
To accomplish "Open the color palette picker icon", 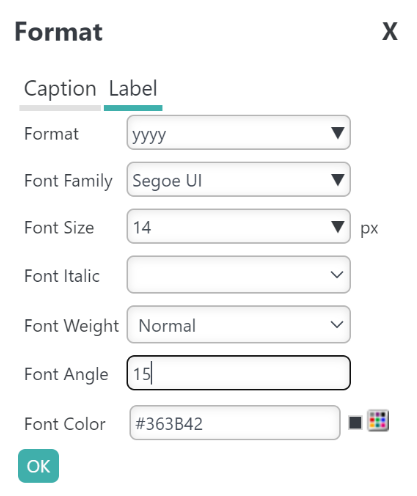I will pyautogui.click(x=378, y=421).
